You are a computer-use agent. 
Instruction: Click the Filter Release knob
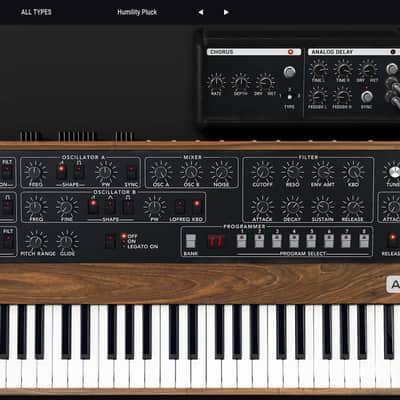[353, 207]
